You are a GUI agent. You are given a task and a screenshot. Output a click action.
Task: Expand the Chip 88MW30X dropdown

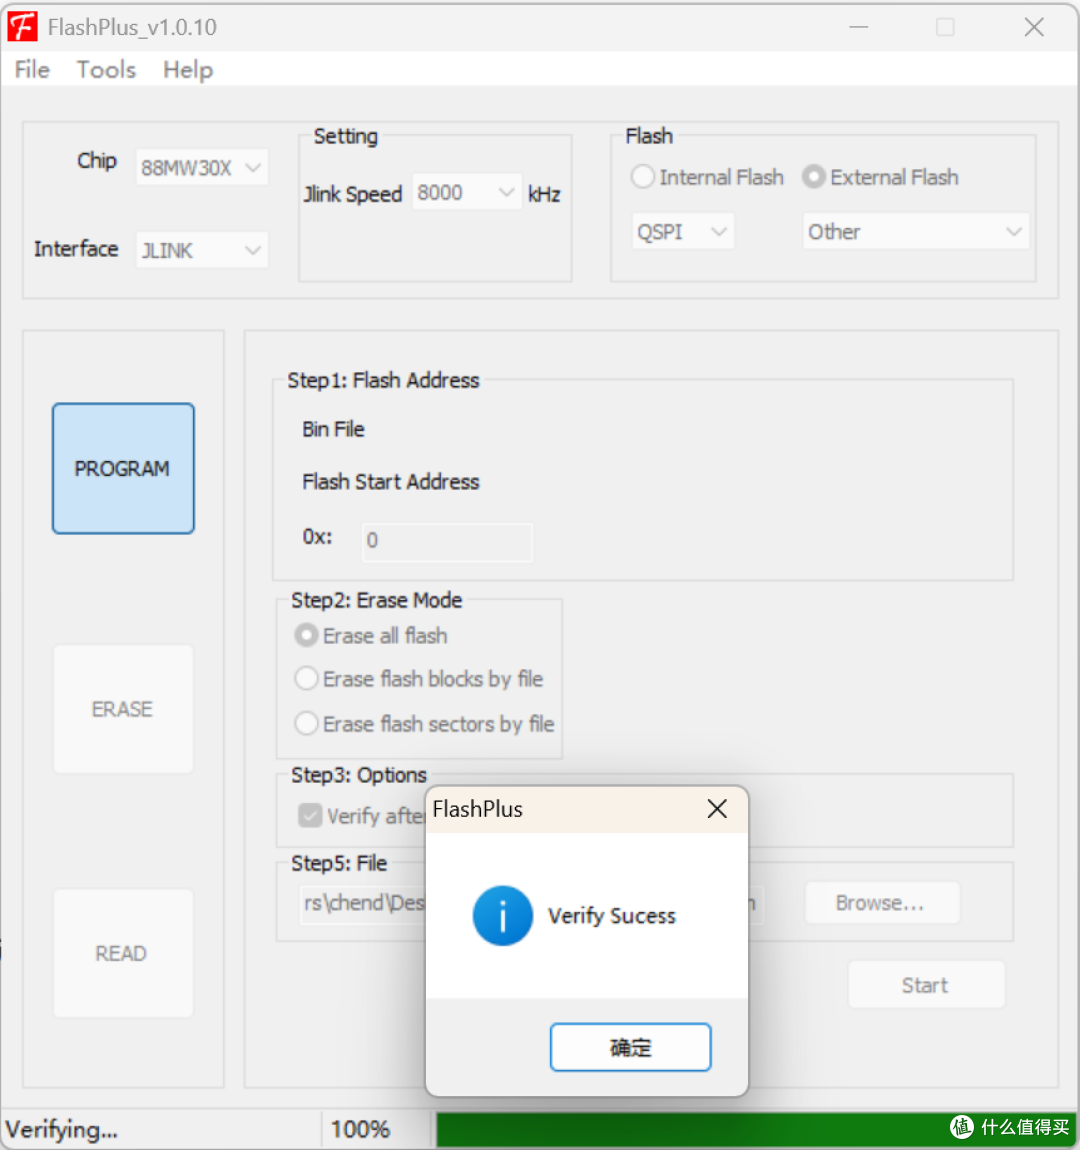202,168
